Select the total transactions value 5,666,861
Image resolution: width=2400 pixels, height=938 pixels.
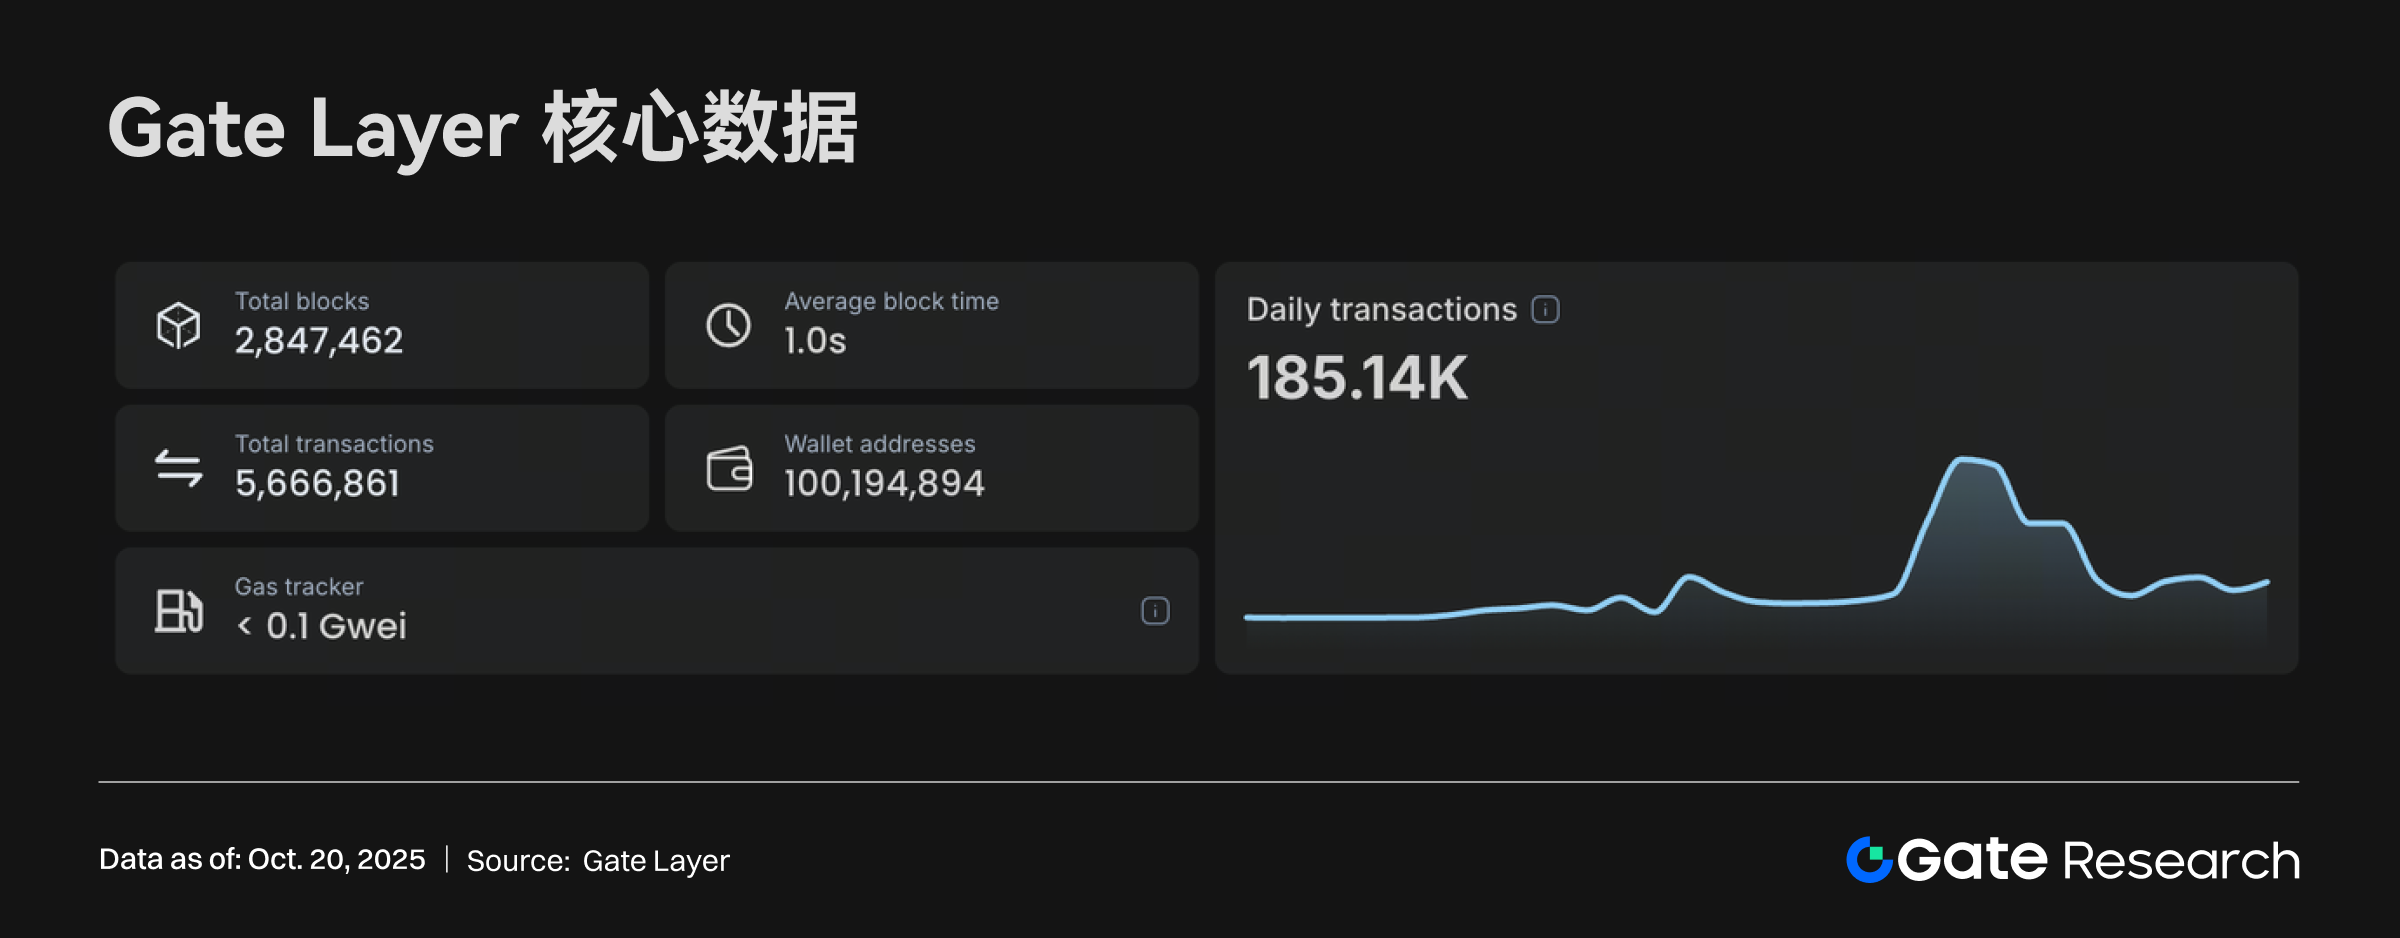coord(317,484)
